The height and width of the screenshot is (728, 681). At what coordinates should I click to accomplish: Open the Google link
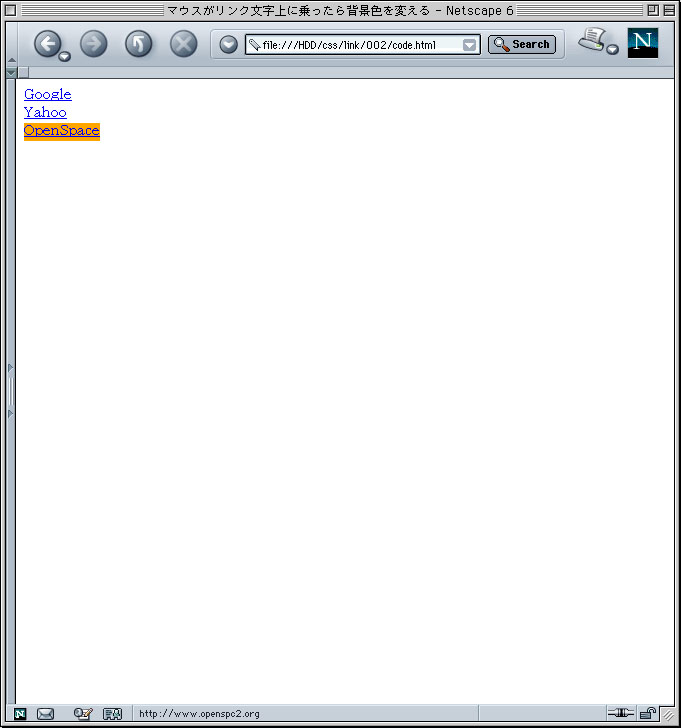(48, 94)
